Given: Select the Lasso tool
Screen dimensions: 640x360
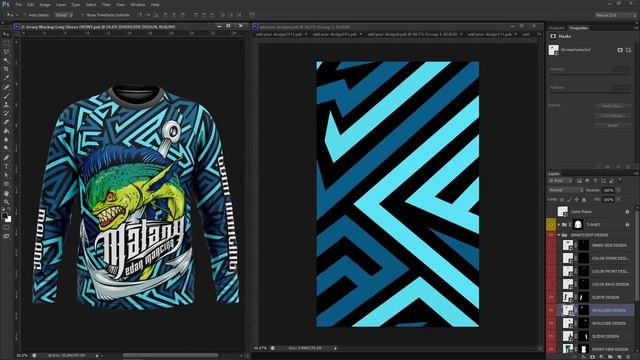Looking at the screenshot, I should pyautogui.click(x=6, y=52).
